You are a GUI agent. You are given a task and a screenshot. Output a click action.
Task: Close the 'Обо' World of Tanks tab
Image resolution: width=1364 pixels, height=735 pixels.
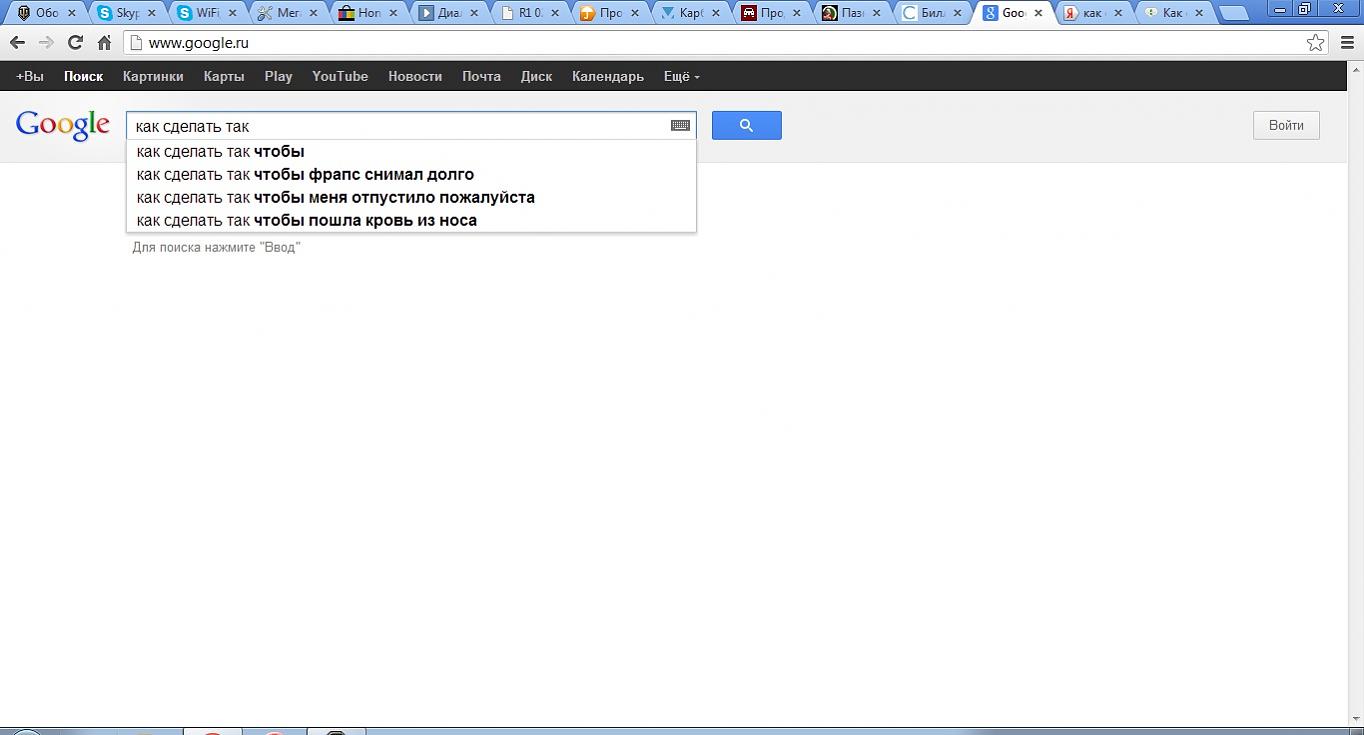[x=71, y=13]
